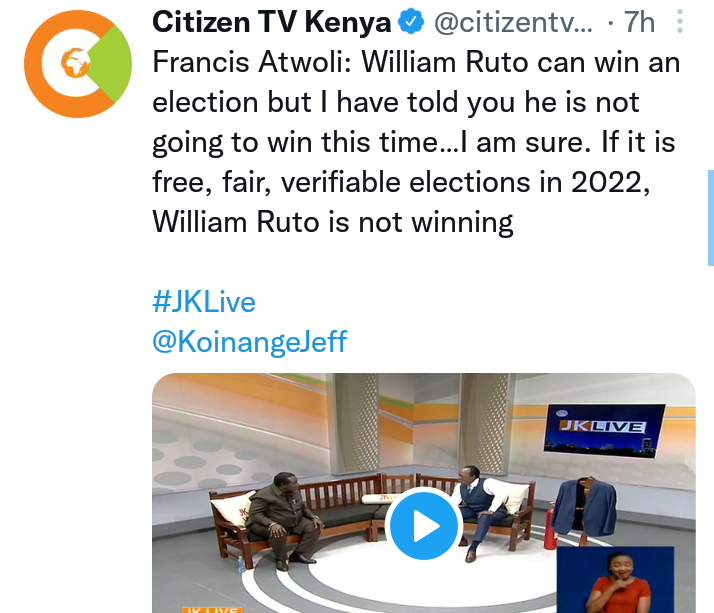The width and height of the screenshot is (714, 613).
Task: Click the globe in the Citizen logo
Action: click(75, 63)
